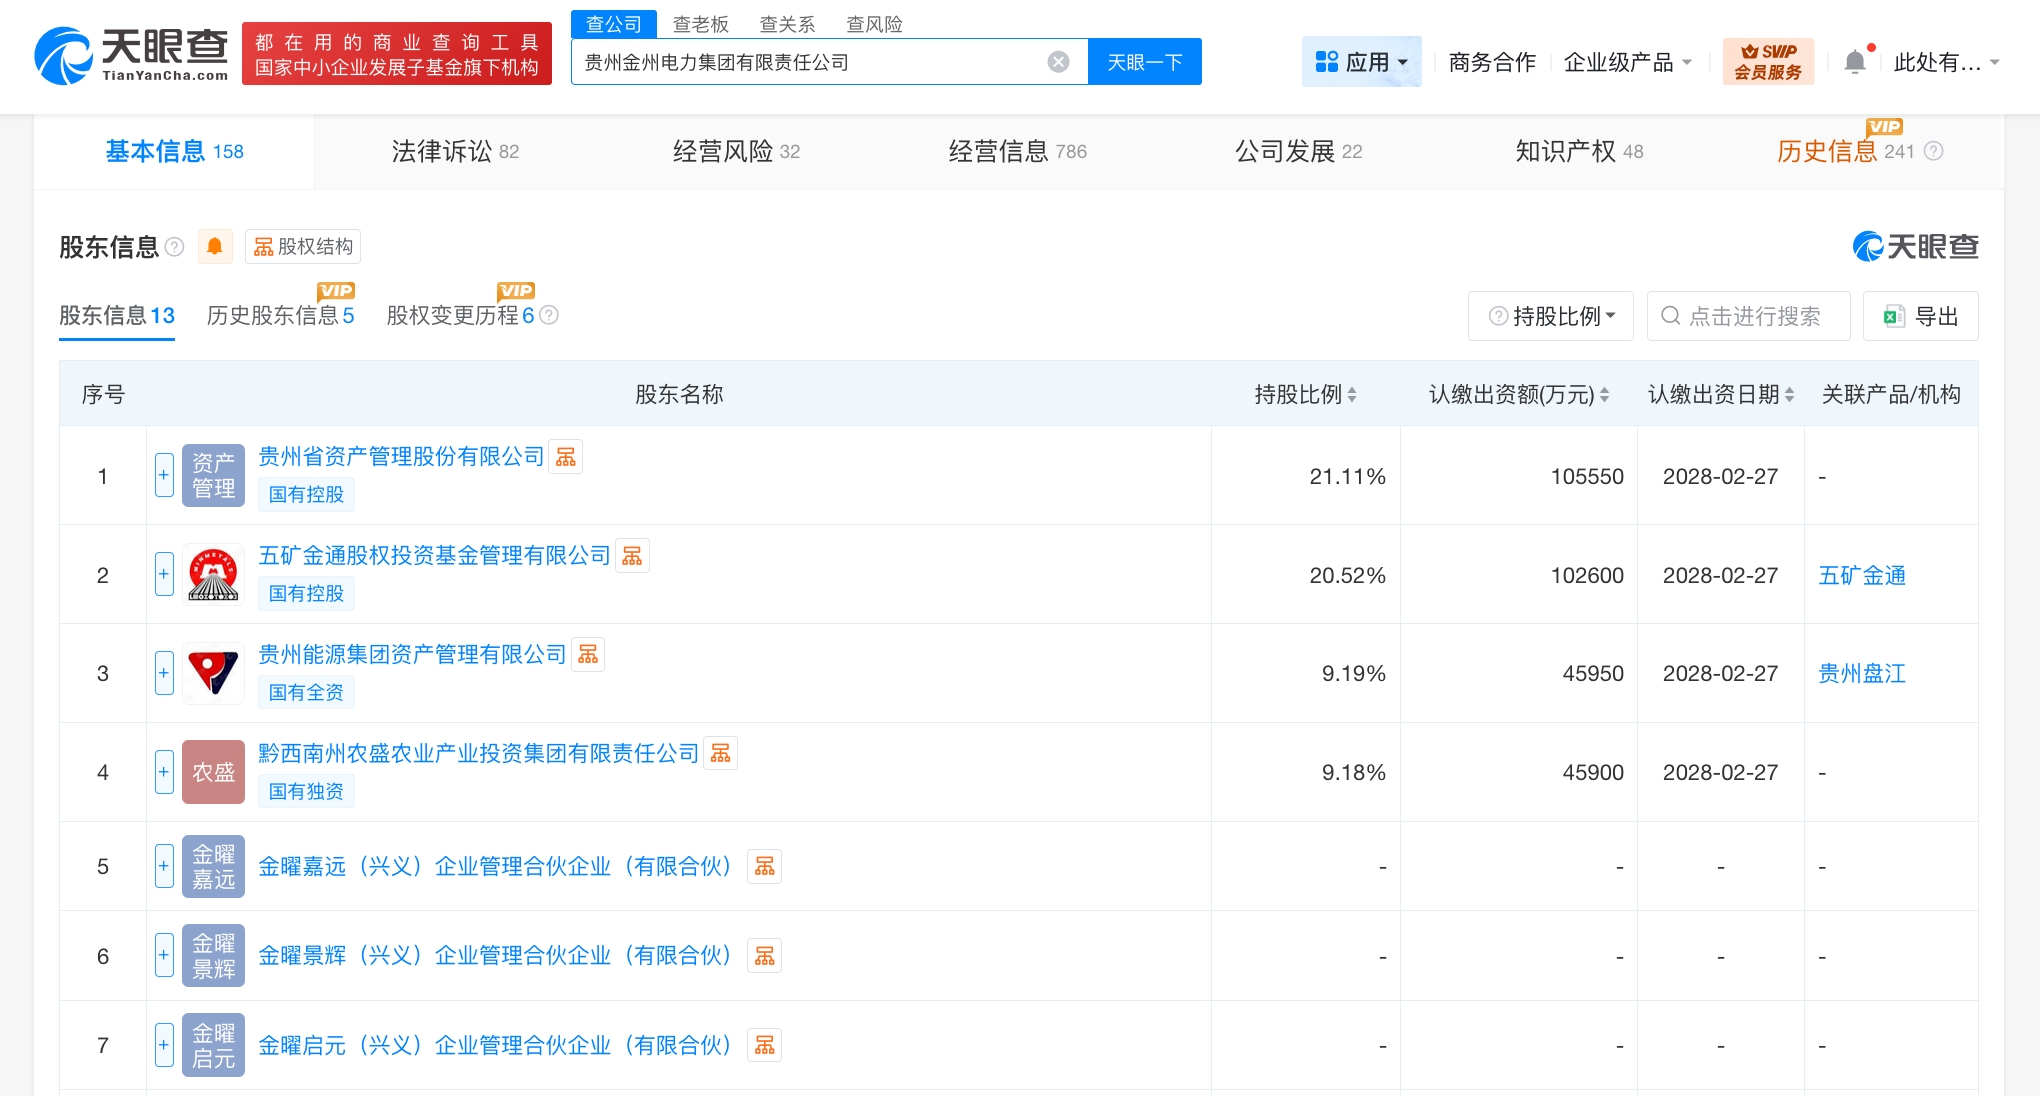Open the 持股比例 filter dropdown
Screen dimensions: 2040x1096
pos(1551,316)
